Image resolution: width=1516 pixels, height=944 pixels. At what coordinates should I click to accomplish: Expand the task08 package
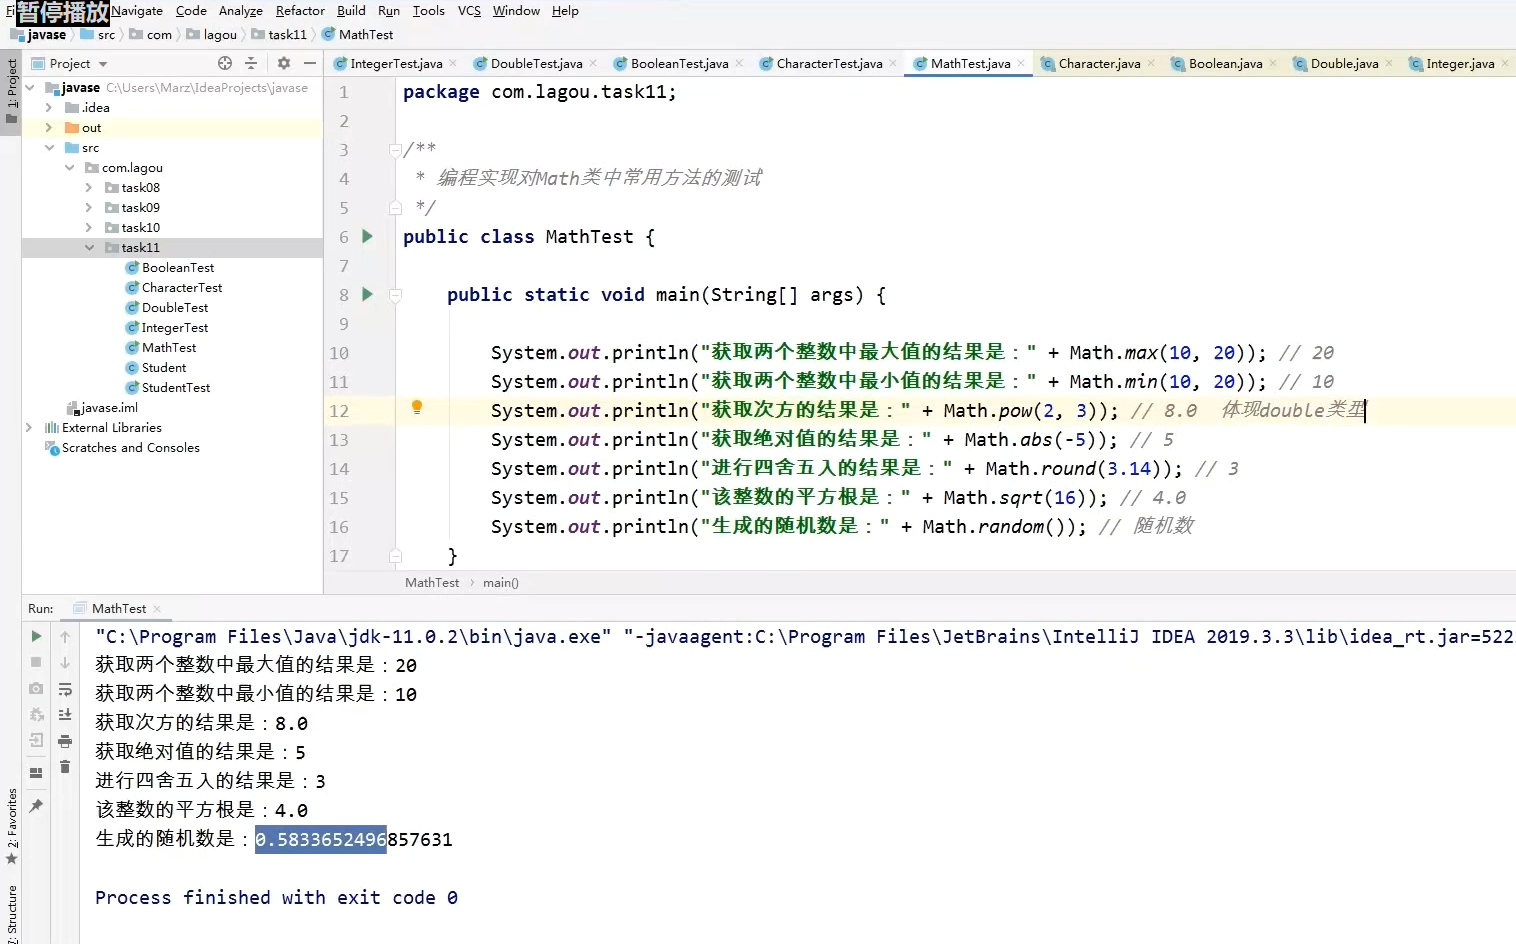89,187
